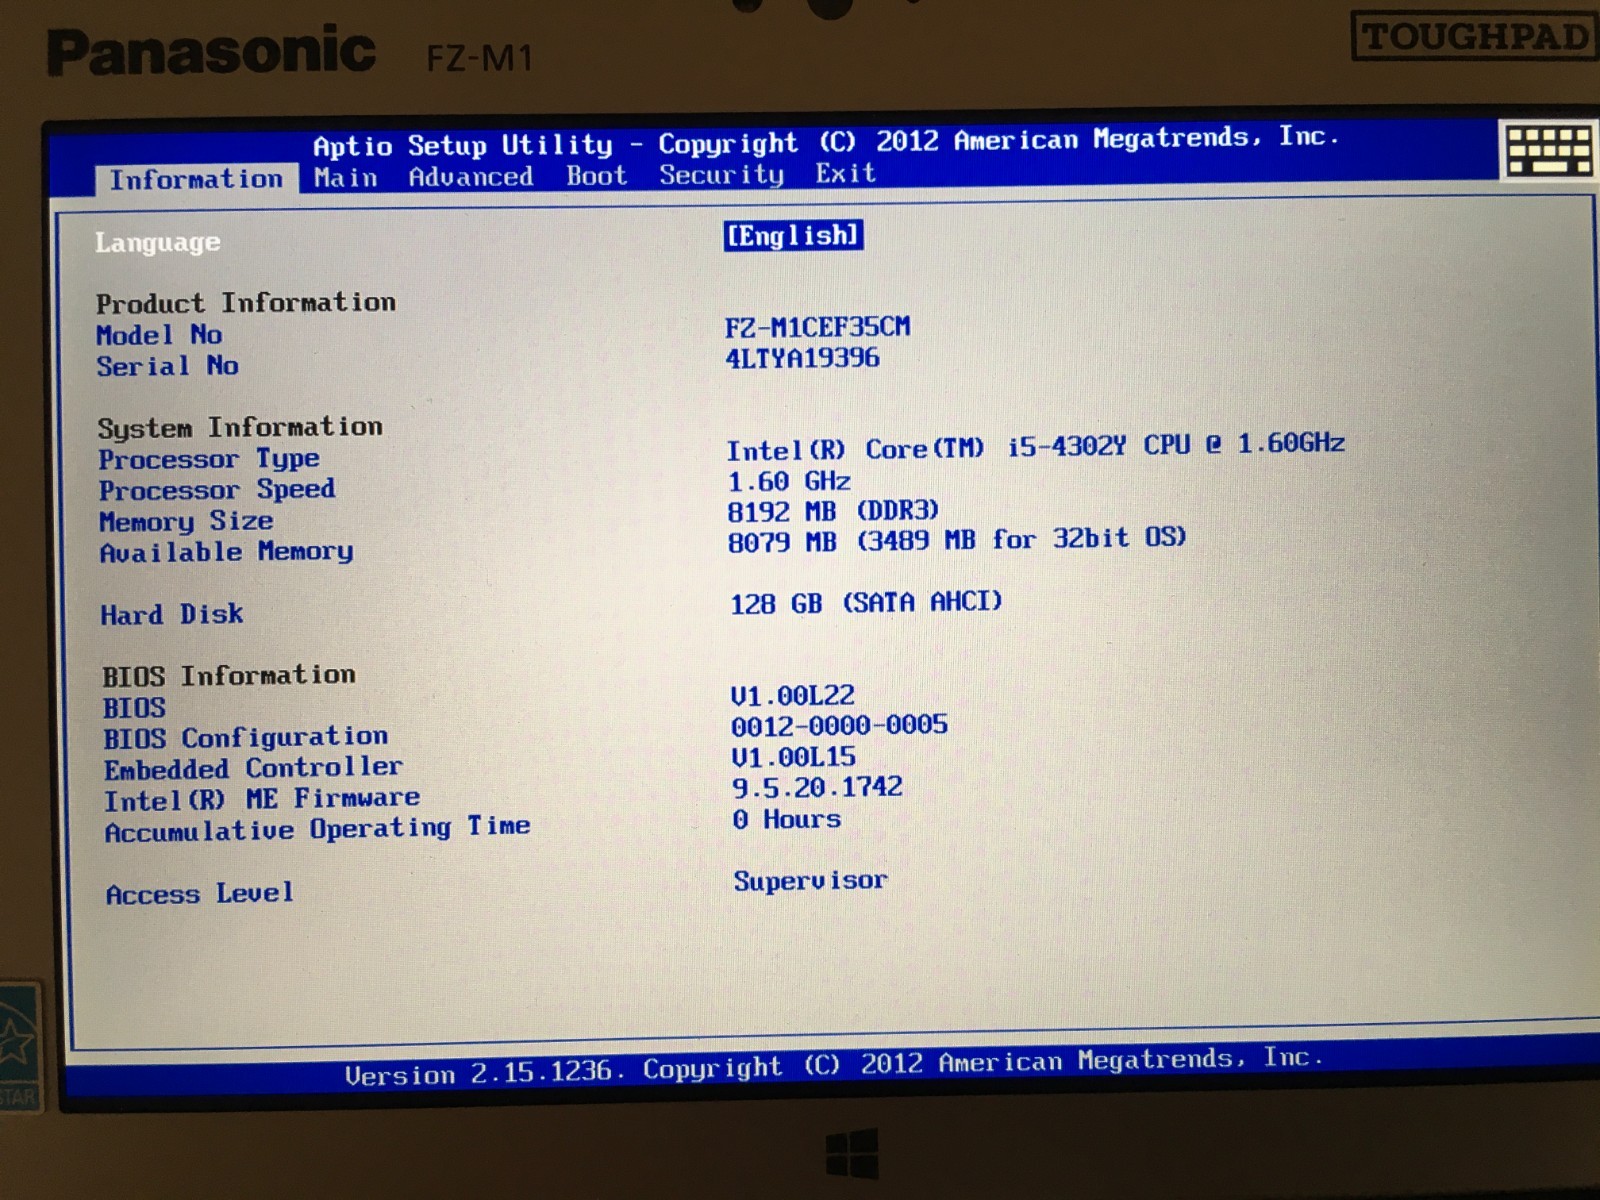Click the Version 2.15.1236 footer text
Image resolution: width=1600 pixels, height=1200 pixels.
485,1074
